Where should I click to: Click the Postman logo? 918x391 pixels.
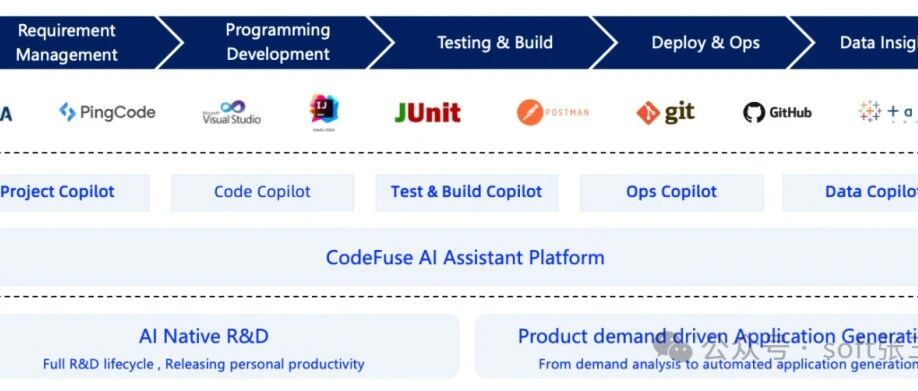pyautogui.click(x=553, y=112)
